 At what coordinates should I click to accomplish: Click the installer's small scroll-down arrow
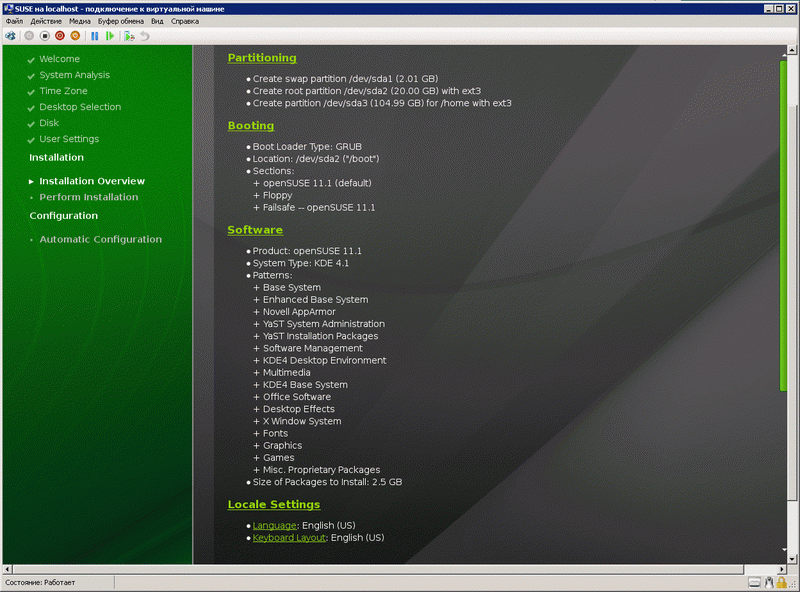[x=784, y=550]
